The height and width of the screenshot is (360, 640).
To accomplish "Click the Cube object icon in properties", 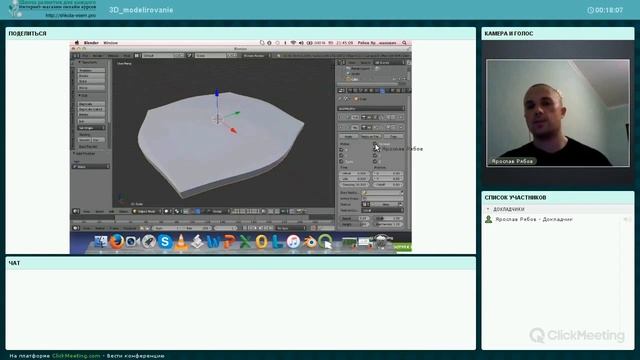I will click(x=356, y=99).
